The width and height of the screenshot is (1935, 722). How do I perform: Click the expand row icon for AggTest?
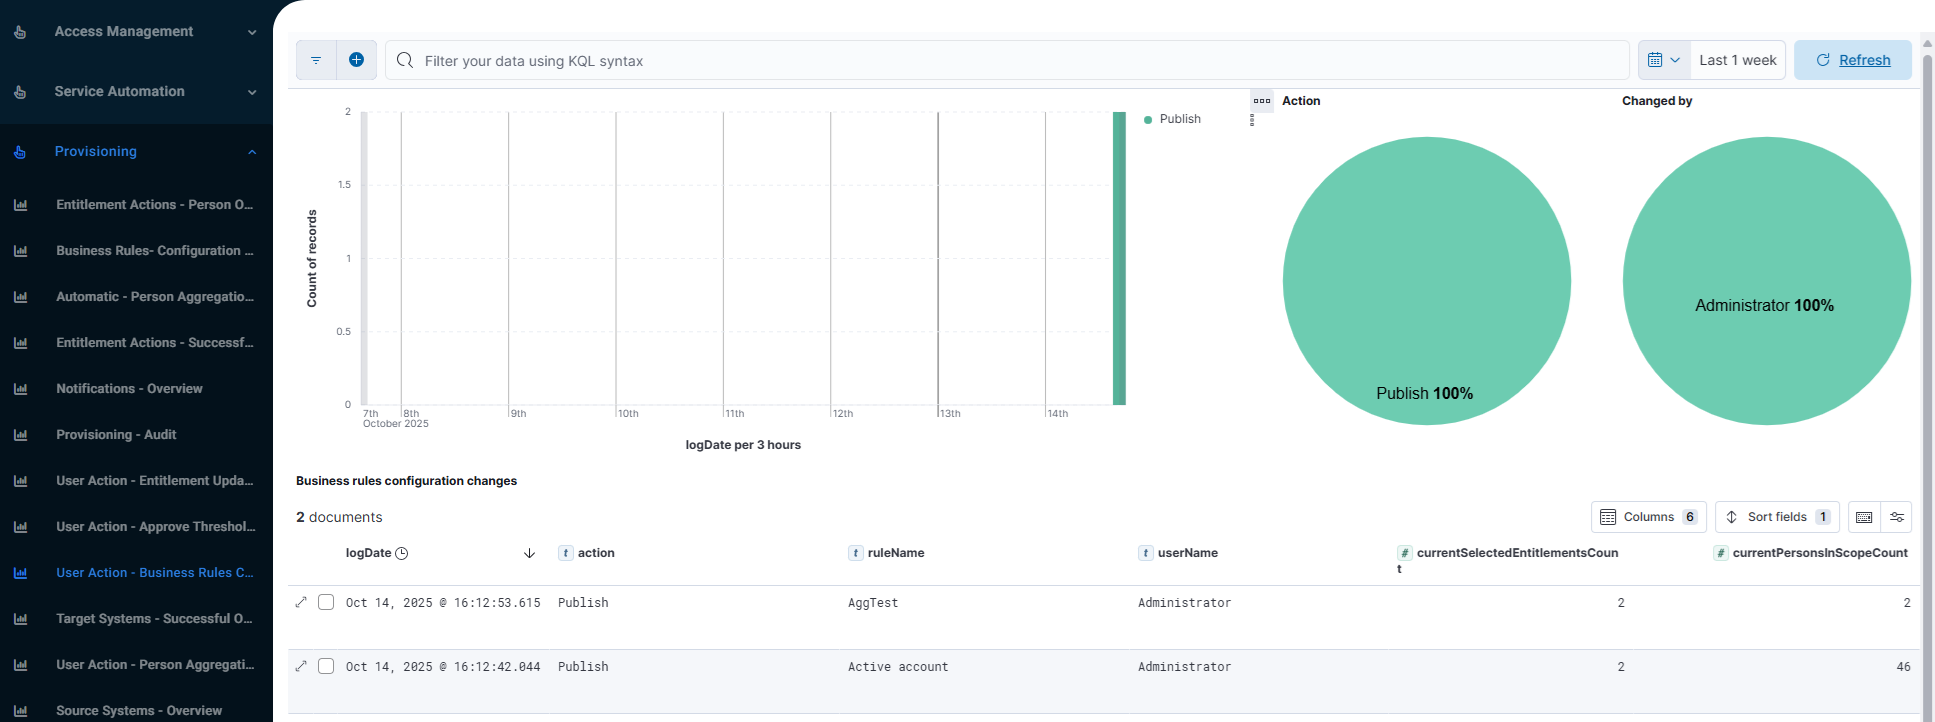(301, 602)
